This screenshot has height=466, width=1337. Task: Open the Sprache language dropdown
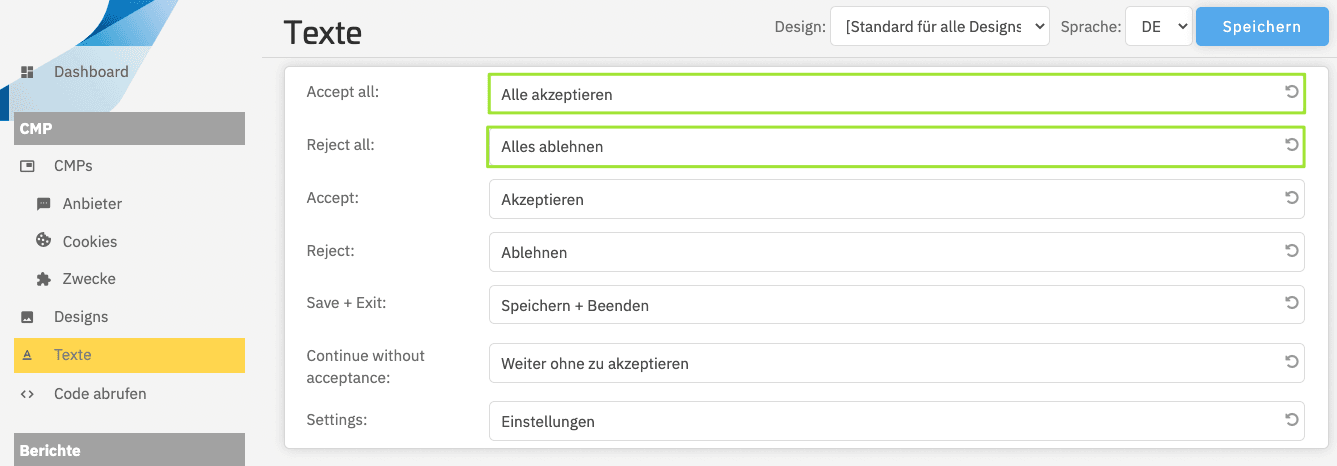pyautogui.click(x=1159, y=27)
